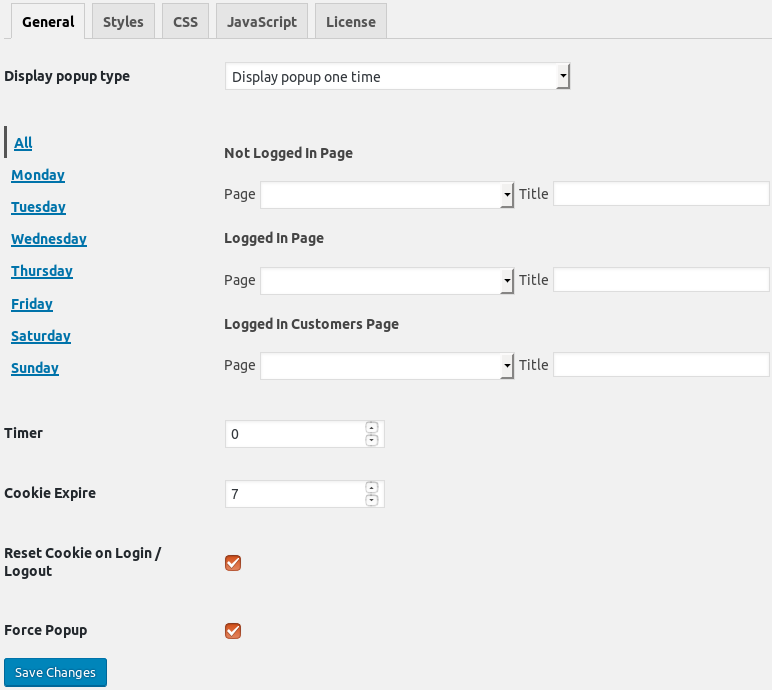The width and height of the screenshot is (772, 690).
Task: Increase Cookie Expire with up arrow
Action: tap(372, 488)
